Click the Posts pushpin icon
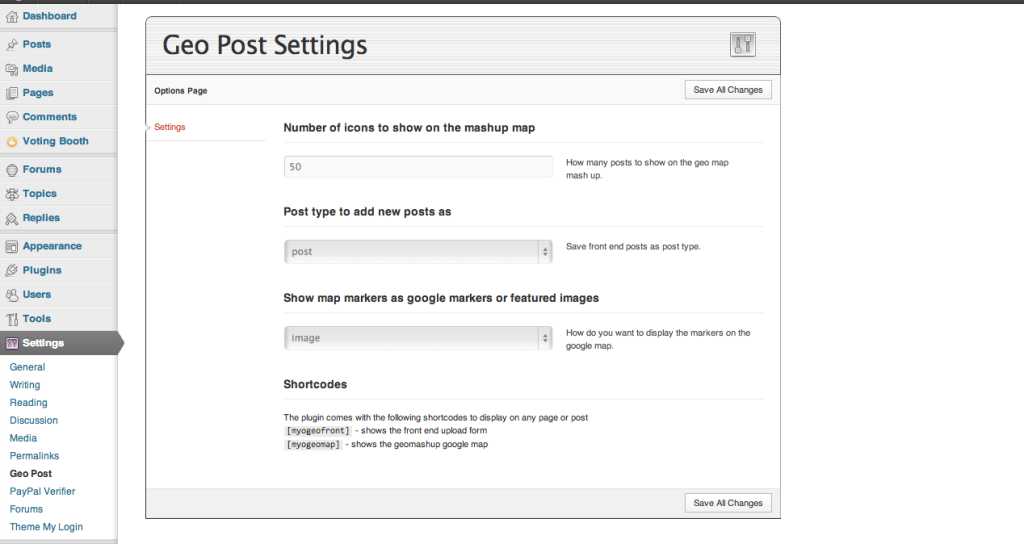 (12, 44)
